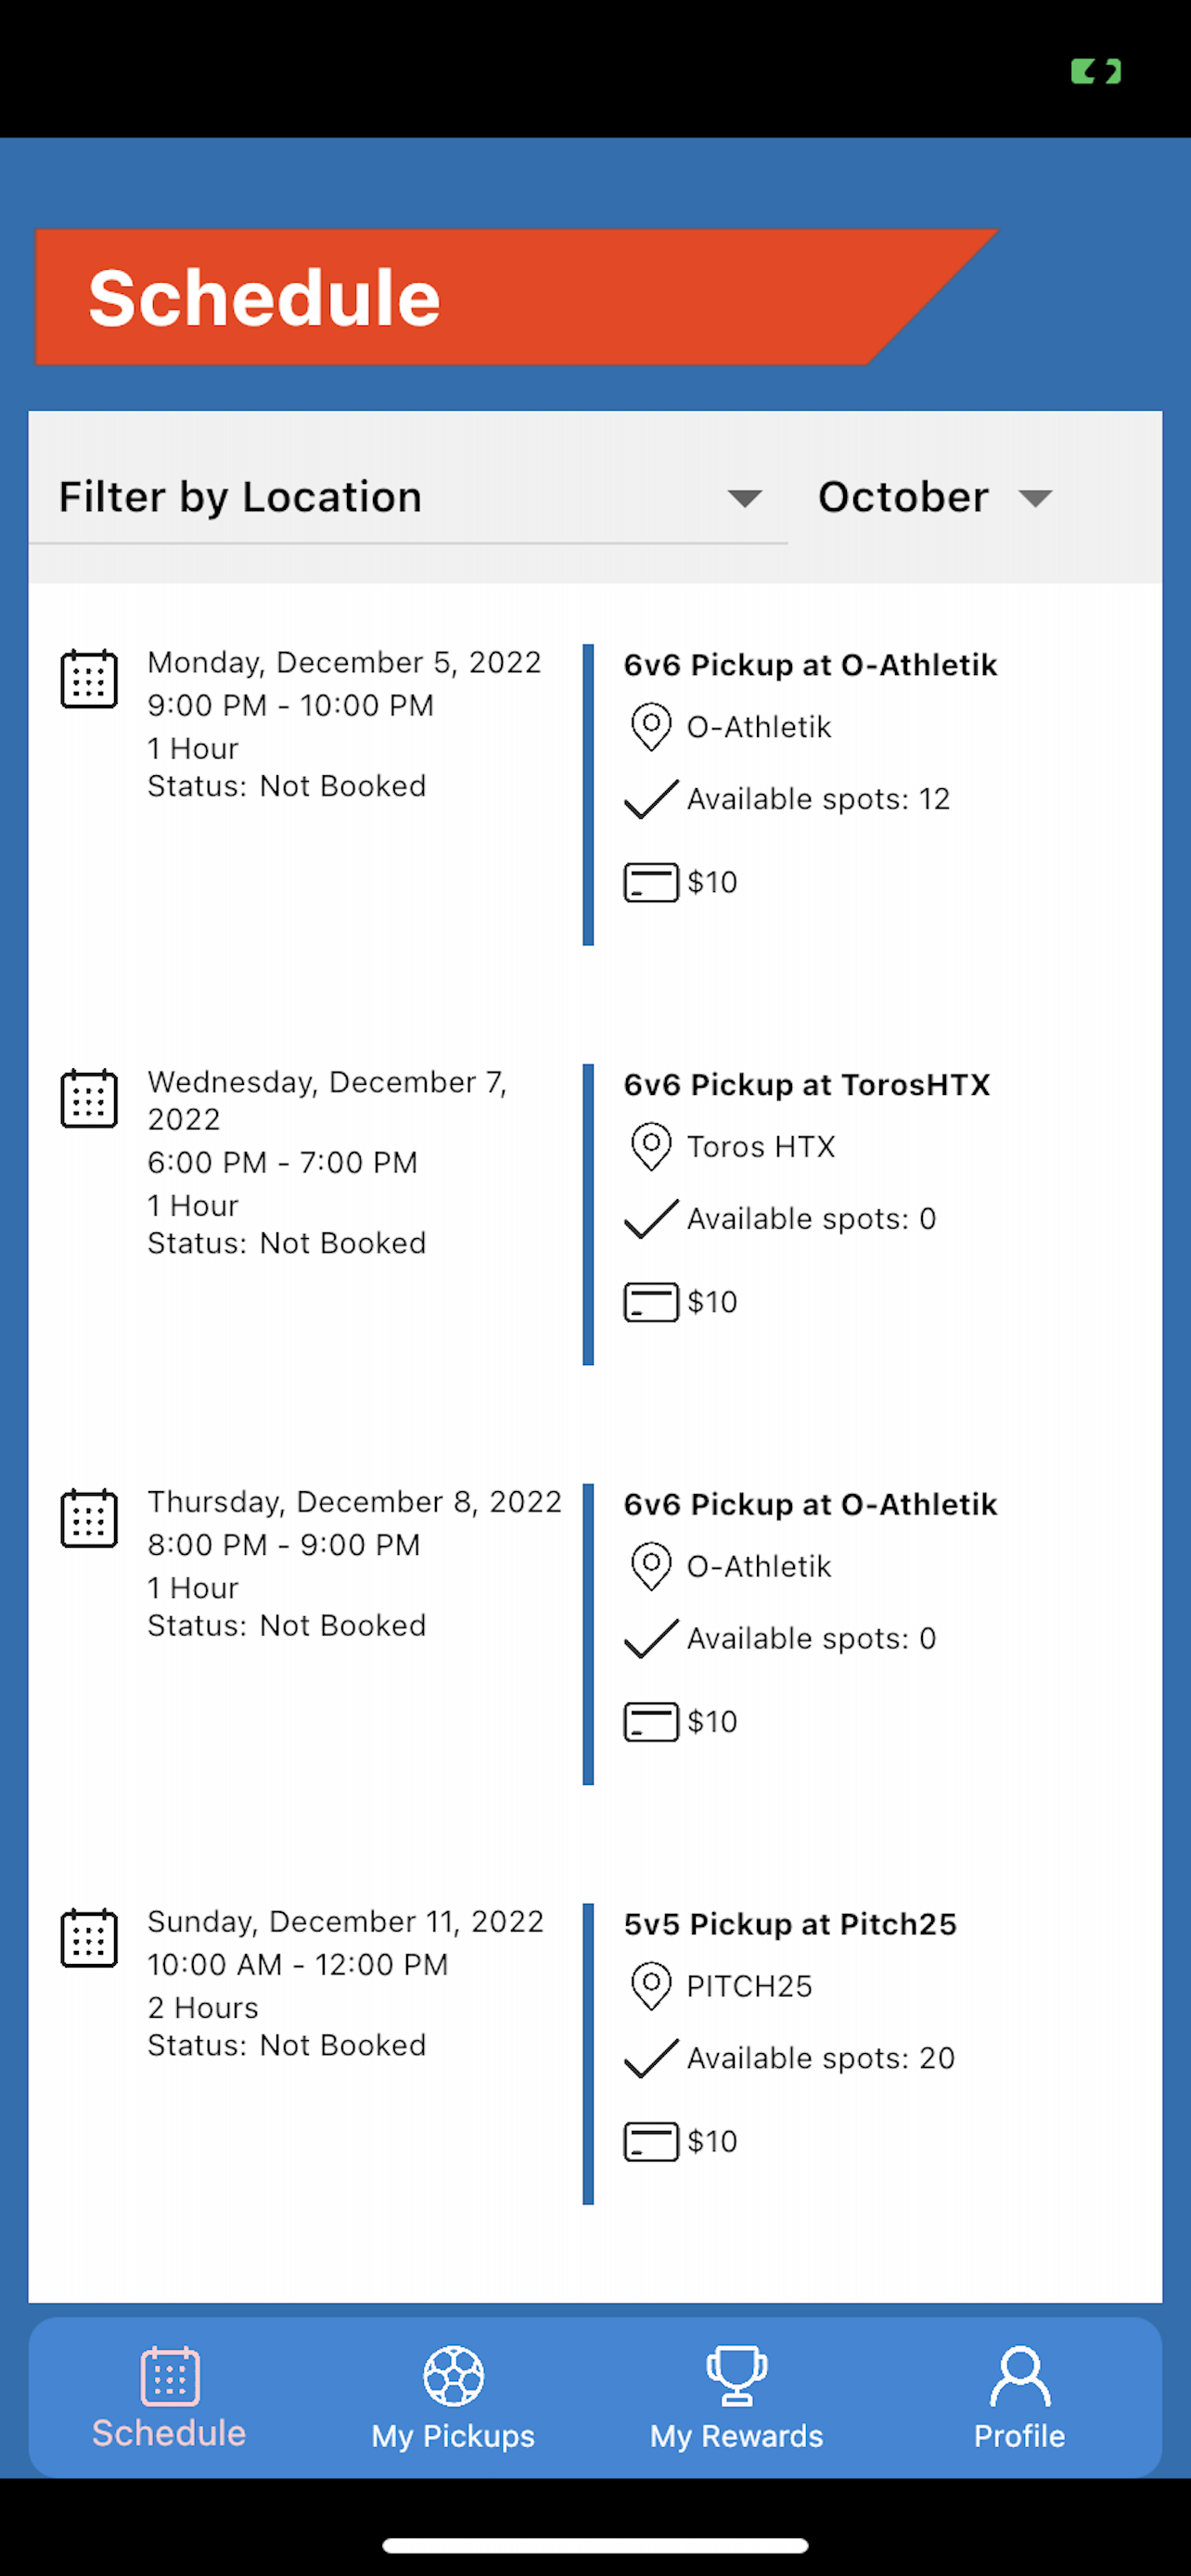1191x2576 pixels.
Task: Tap the calendar icon for Wednesday, December 7
Action: point(89,1098)
